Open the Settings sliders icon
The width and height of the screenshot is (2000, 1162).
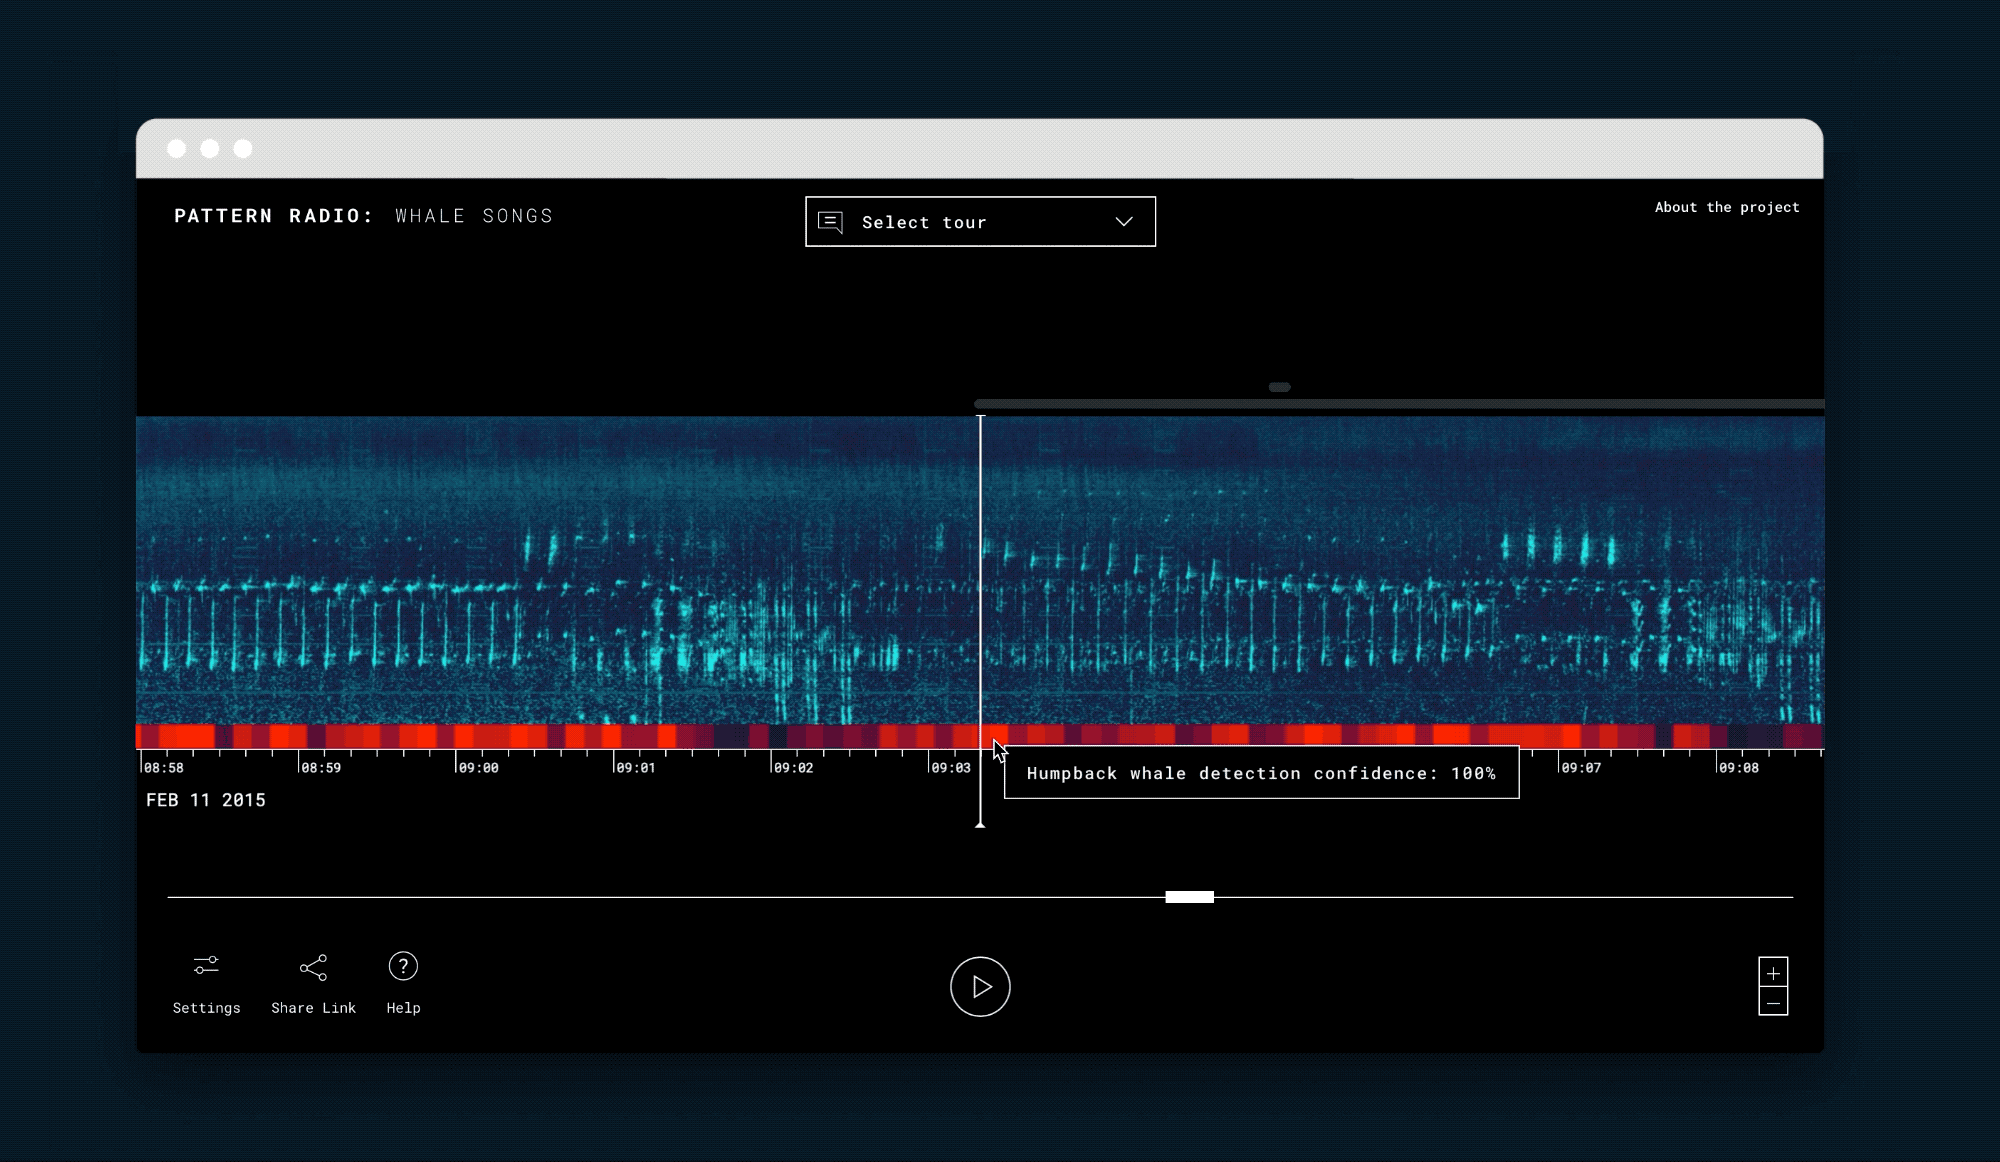click(x=206, y=966)
